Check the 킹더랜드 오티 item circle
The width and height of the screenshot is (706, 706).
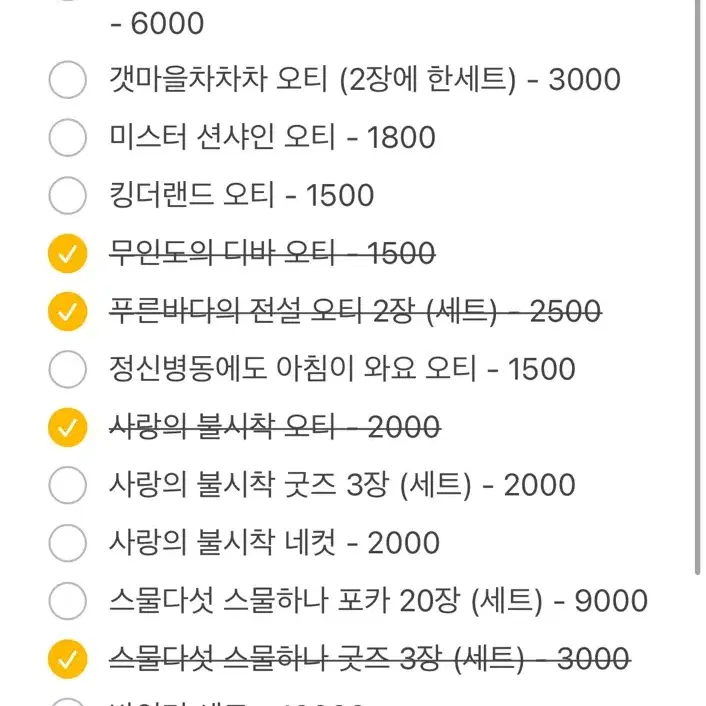[x=68, y=195]
